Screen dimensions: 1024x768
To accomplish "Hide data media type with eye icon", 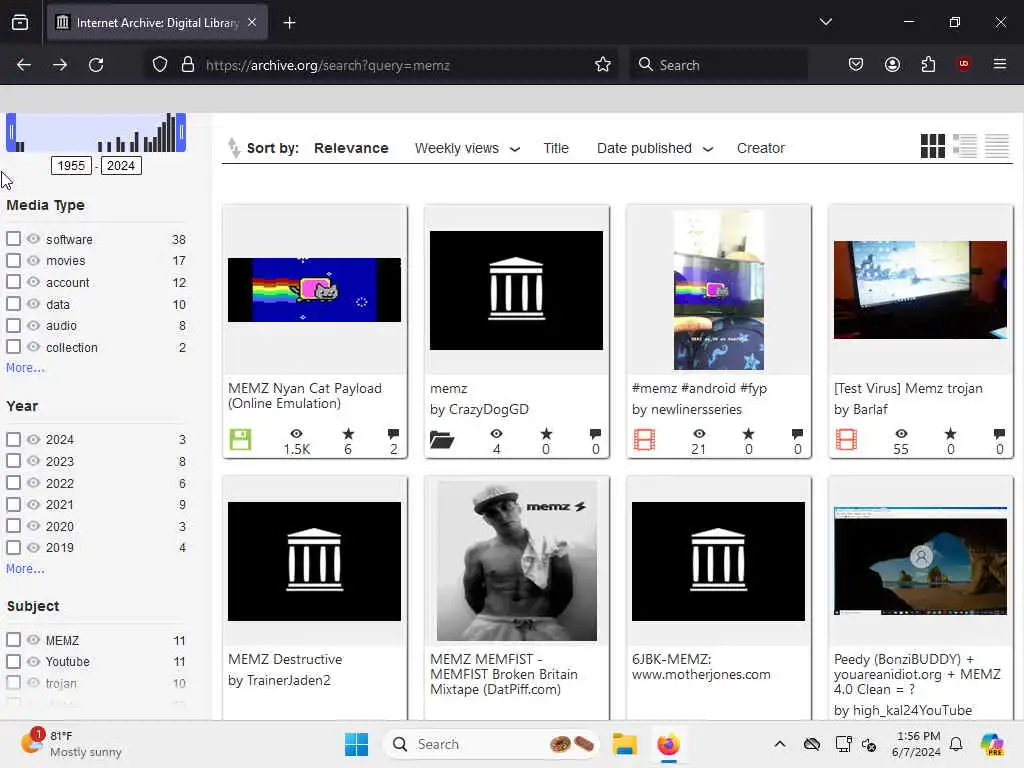I will point(33,304).
